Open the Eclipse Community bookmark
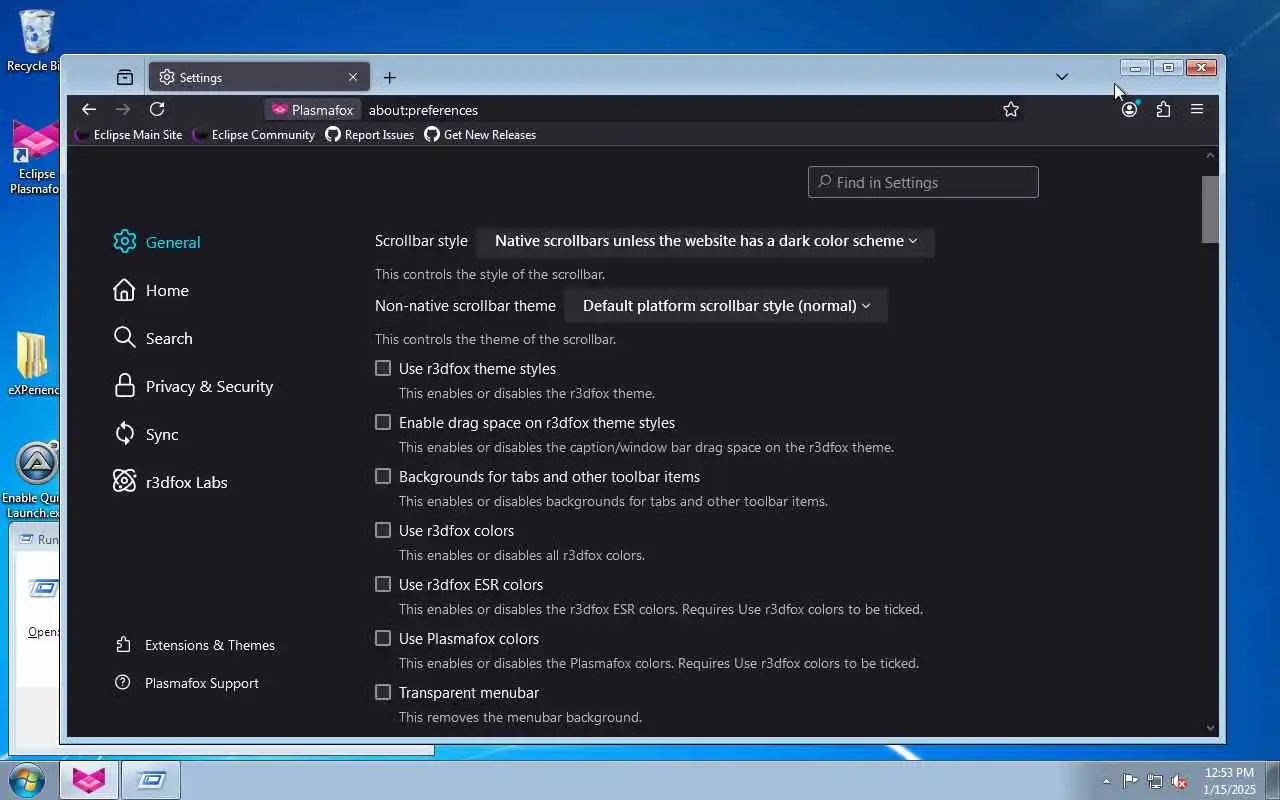The image size is (1280, 800). (x=254, y=135)
